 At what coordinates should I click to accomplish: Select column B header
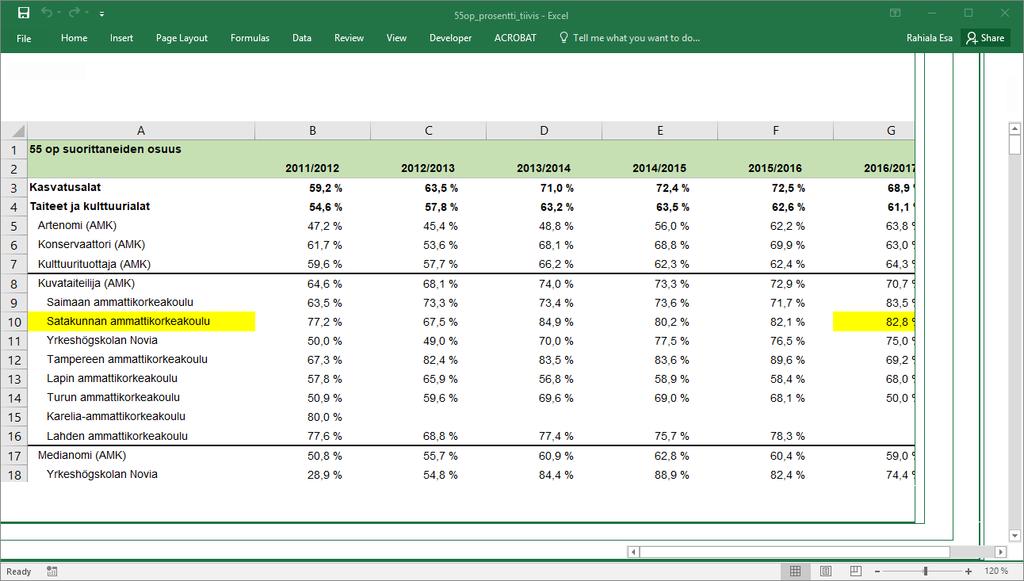313,131
